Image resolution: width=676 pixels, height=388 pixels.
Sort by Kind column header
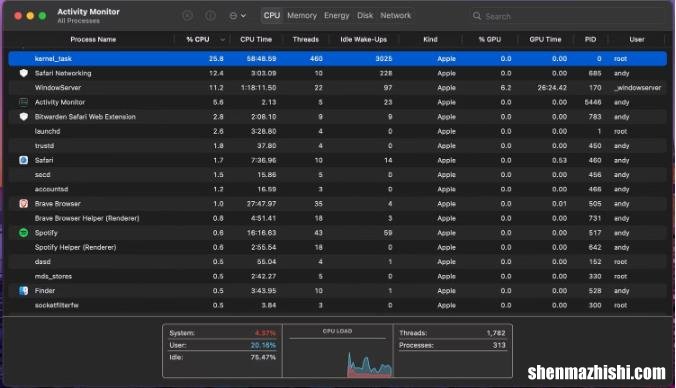[x=430, y=39]
